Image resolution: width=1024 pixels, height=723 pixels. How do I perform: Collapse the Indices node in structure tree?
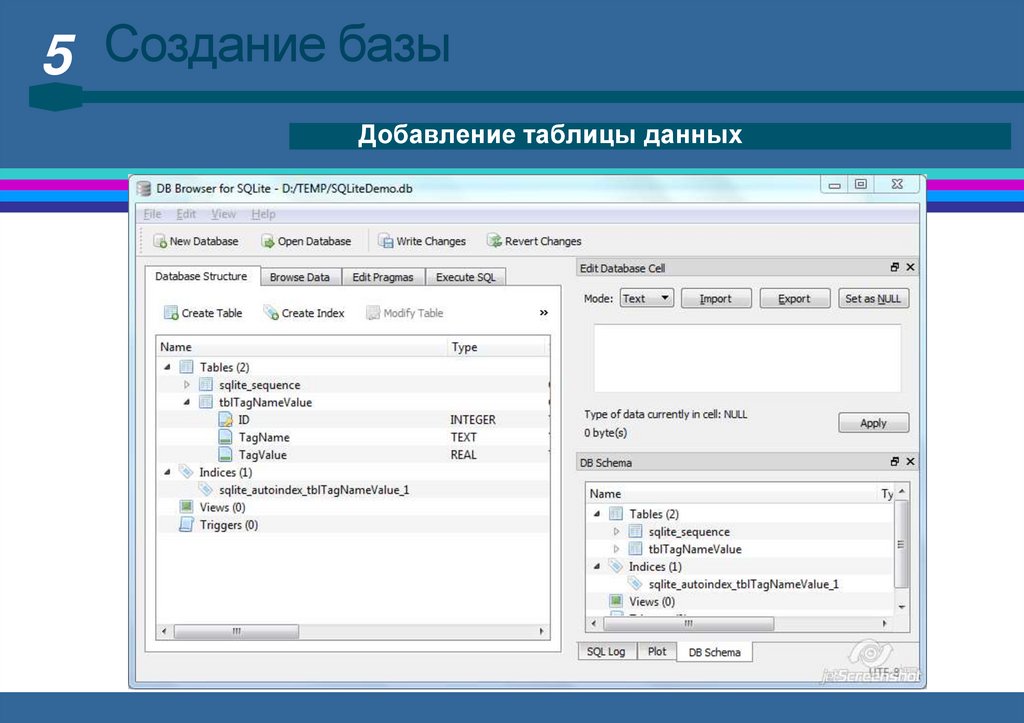167,472
